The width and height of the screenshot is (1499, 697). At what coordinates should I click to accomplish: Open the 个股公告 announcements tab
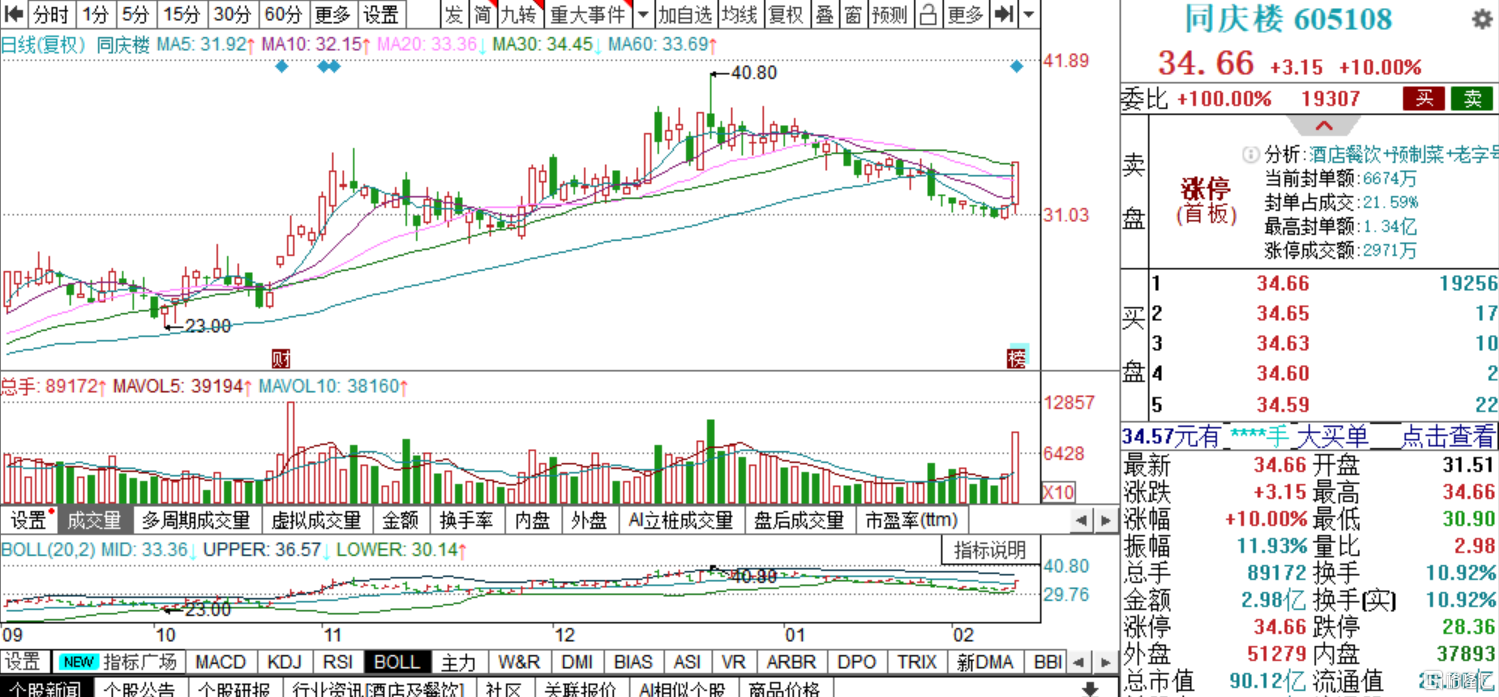pos(140,689)
